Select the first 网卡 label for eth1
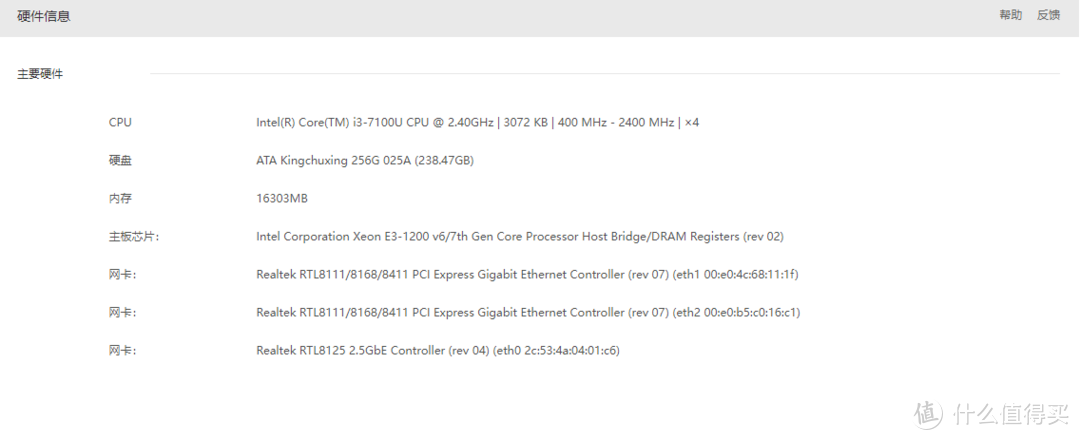1080x440 pixels. (123, 275)
